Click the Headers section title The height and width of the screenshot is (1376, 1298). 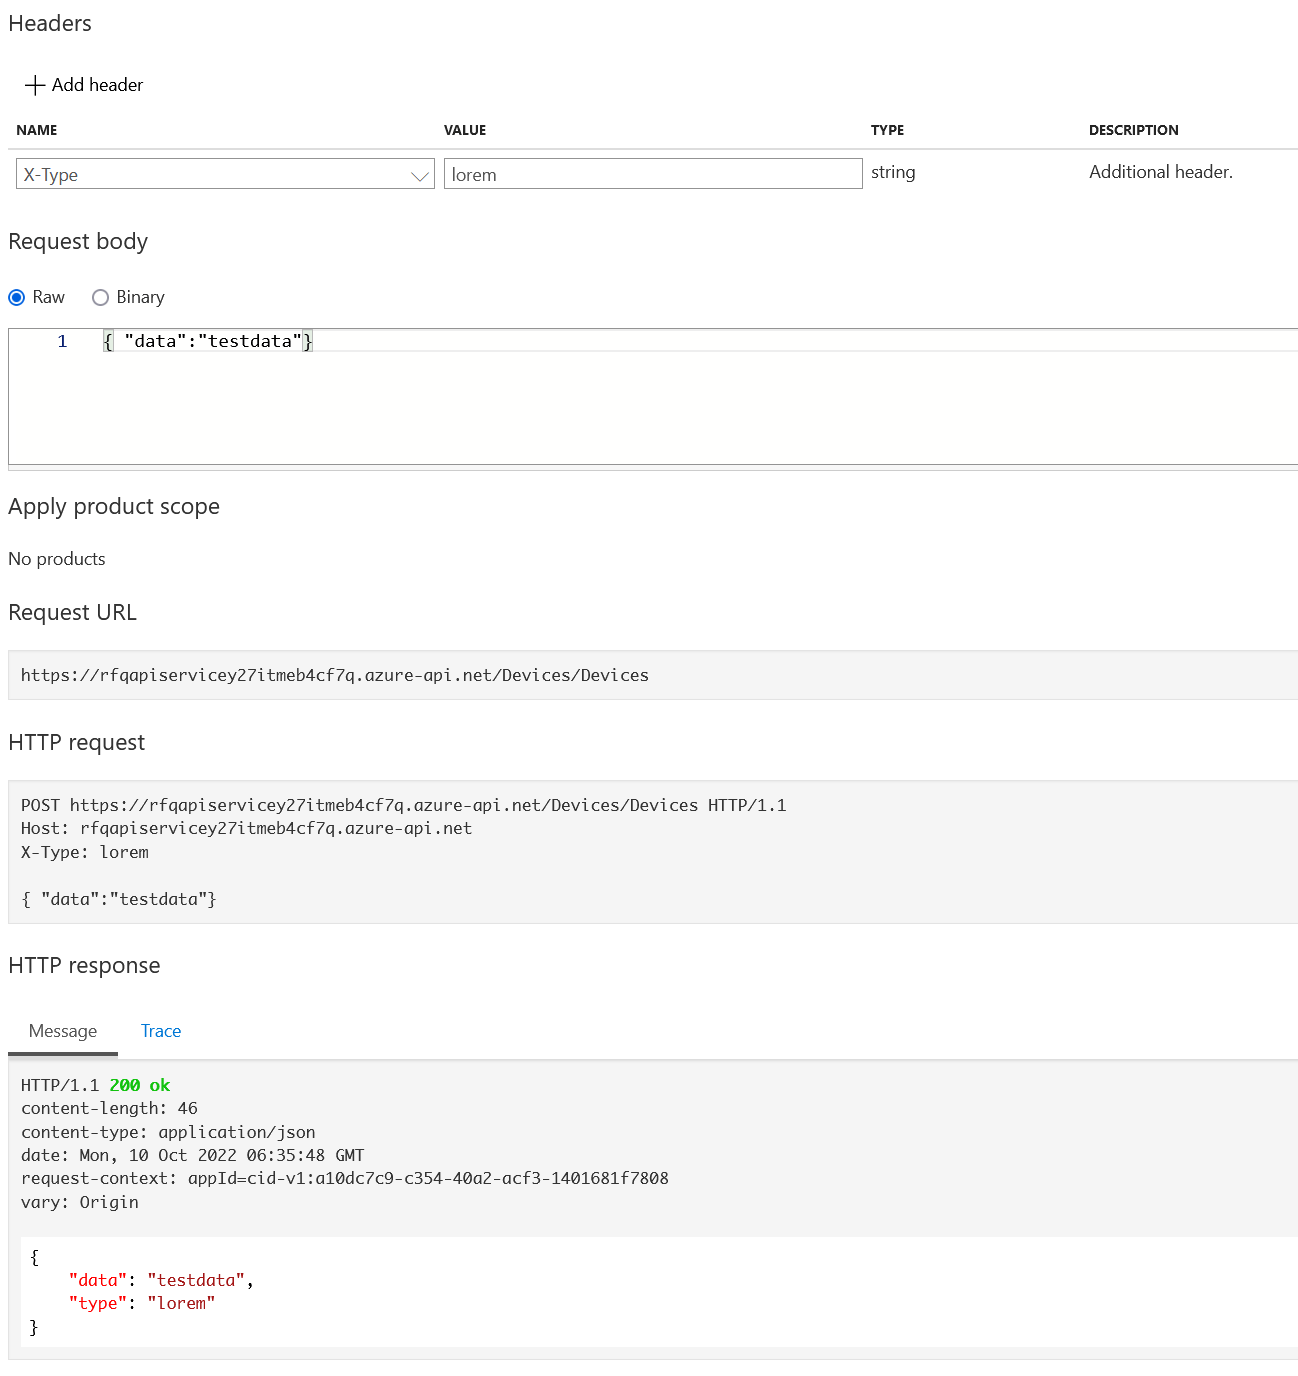click(x=49, y=23)
